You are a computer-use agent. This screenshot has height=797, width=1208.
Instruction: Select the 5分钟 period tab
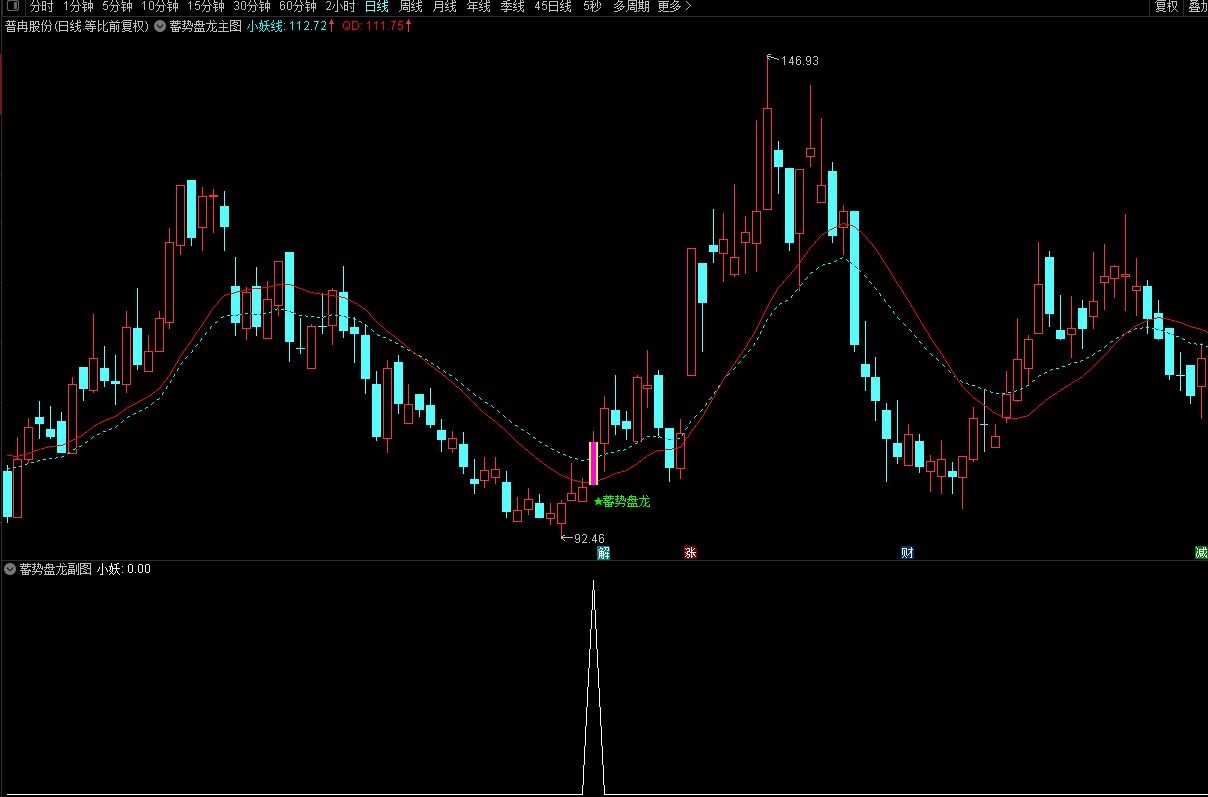point(116,6)
